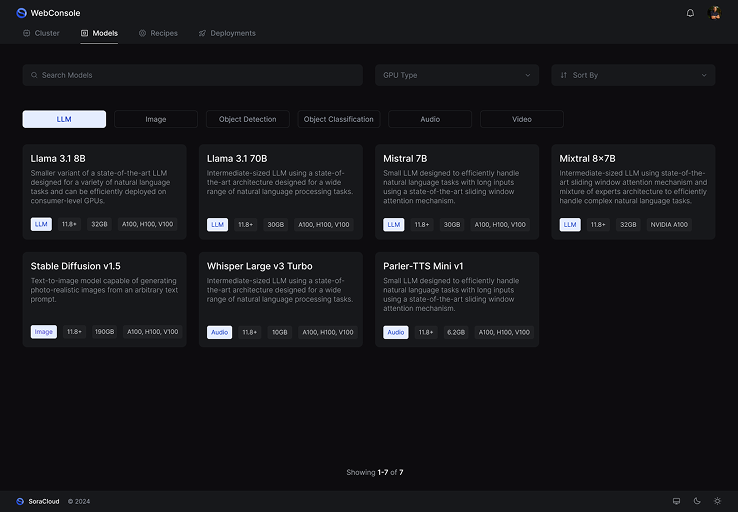Click A100, H100, V100 badge on Mistral 7B
738x512 pixels.
[500, 224]
